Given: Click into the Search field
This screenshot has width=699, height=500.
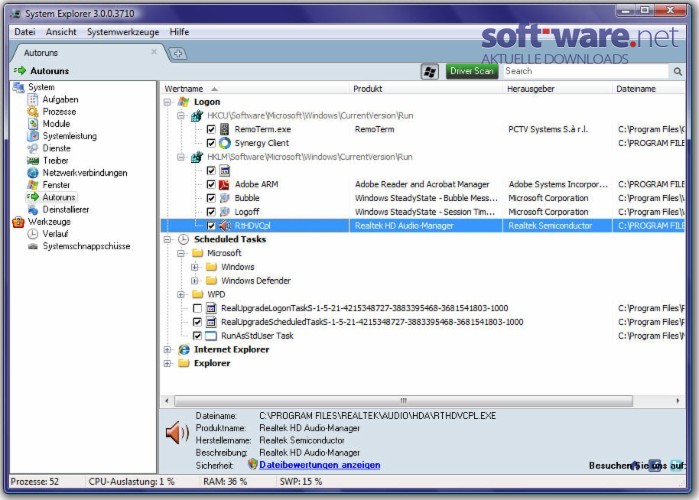Looking at the screenshot, I should pyautogui.click(x=586, y=71).
